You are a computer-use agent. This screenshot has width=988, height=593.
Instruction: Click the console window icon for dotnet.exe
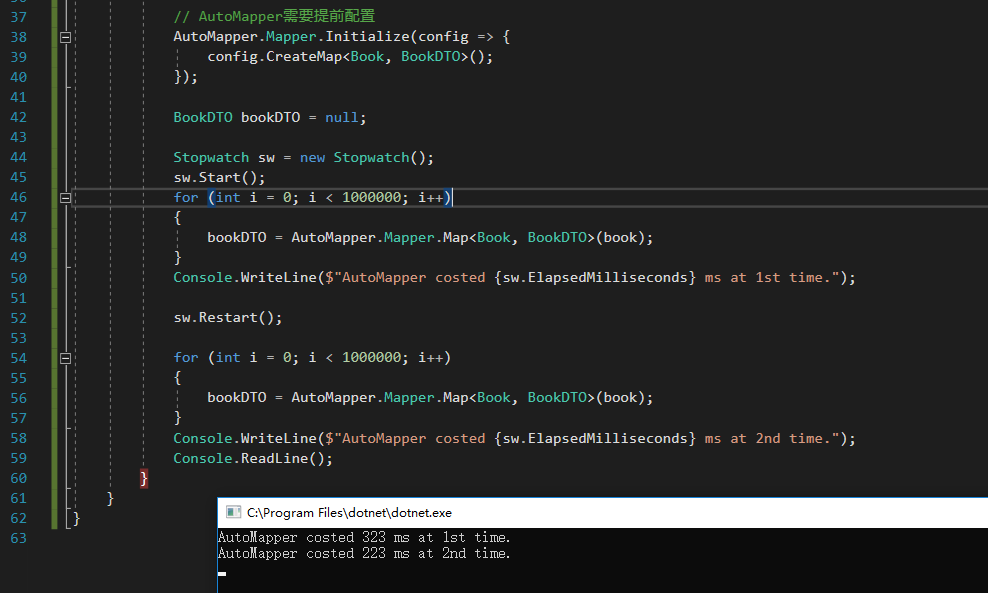tap(233, 512)
